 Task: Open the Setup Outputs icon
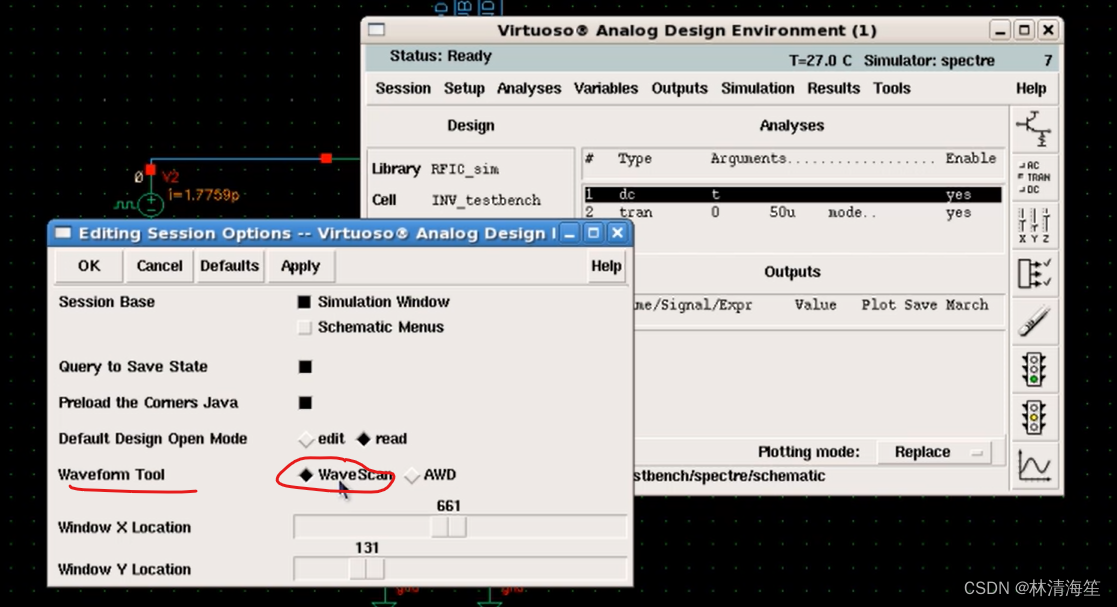1034,274
